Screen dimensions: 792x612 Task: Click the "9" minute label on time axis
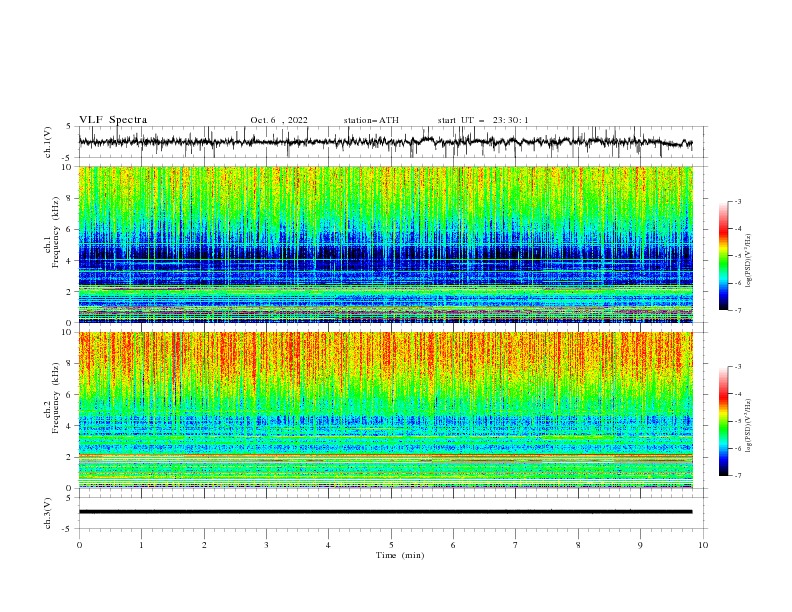point(640,545)
